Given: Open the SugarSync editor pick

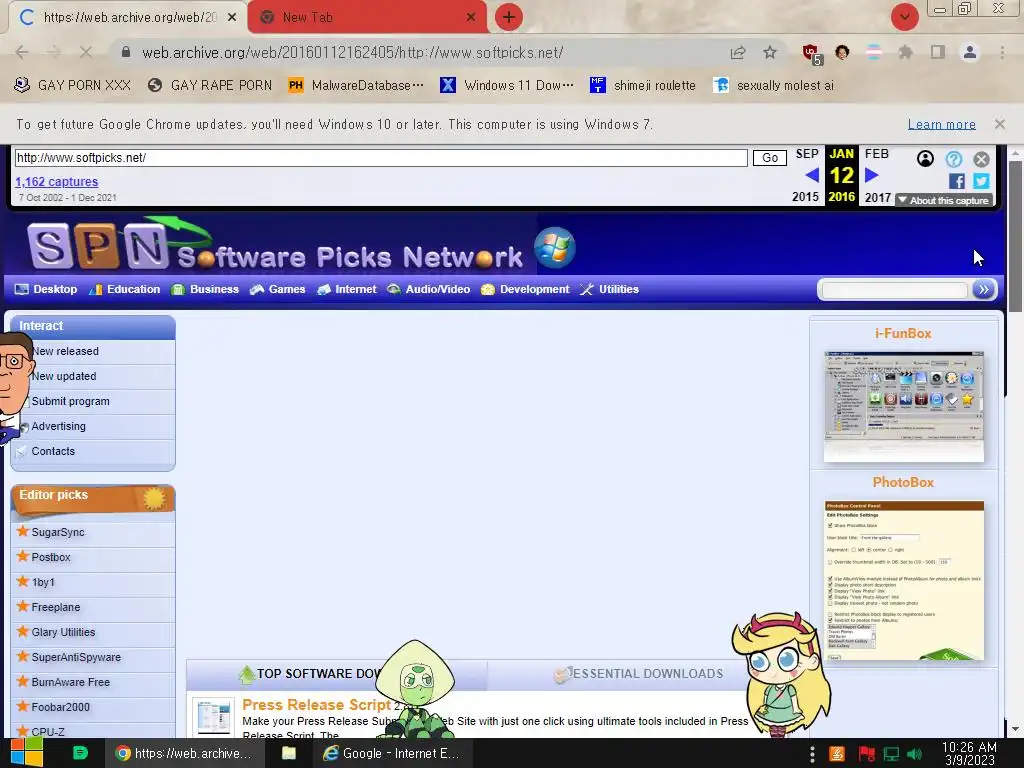Looking at the screenshot, I should coord(58,532).
